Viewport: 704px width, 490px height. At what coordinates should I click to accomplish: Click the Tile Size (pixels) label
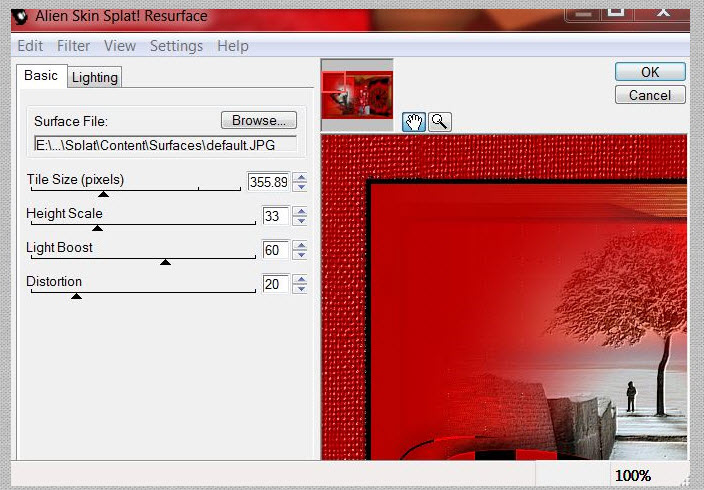coord(75,179)
